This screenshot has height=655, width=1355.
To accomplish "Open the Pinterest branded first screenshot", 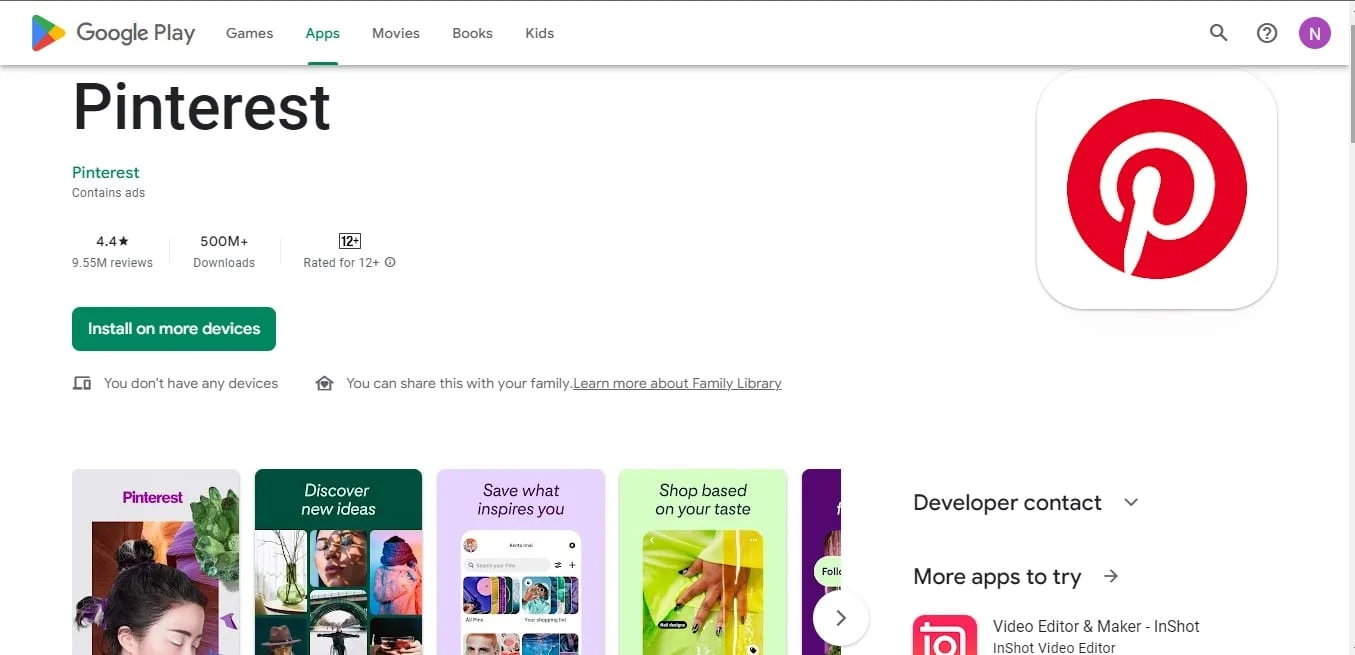I will coord(156,562).
